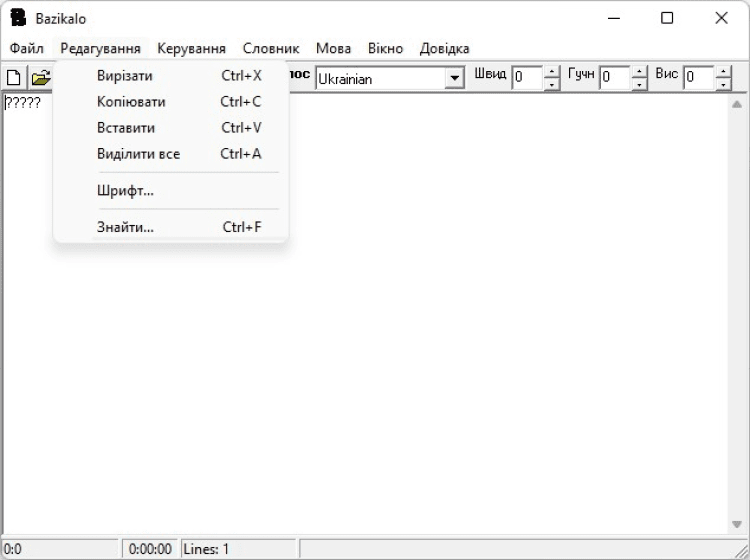Increase the Вис pitch value
The height and width of the screenshot is (560, 750).
point(724,72)
